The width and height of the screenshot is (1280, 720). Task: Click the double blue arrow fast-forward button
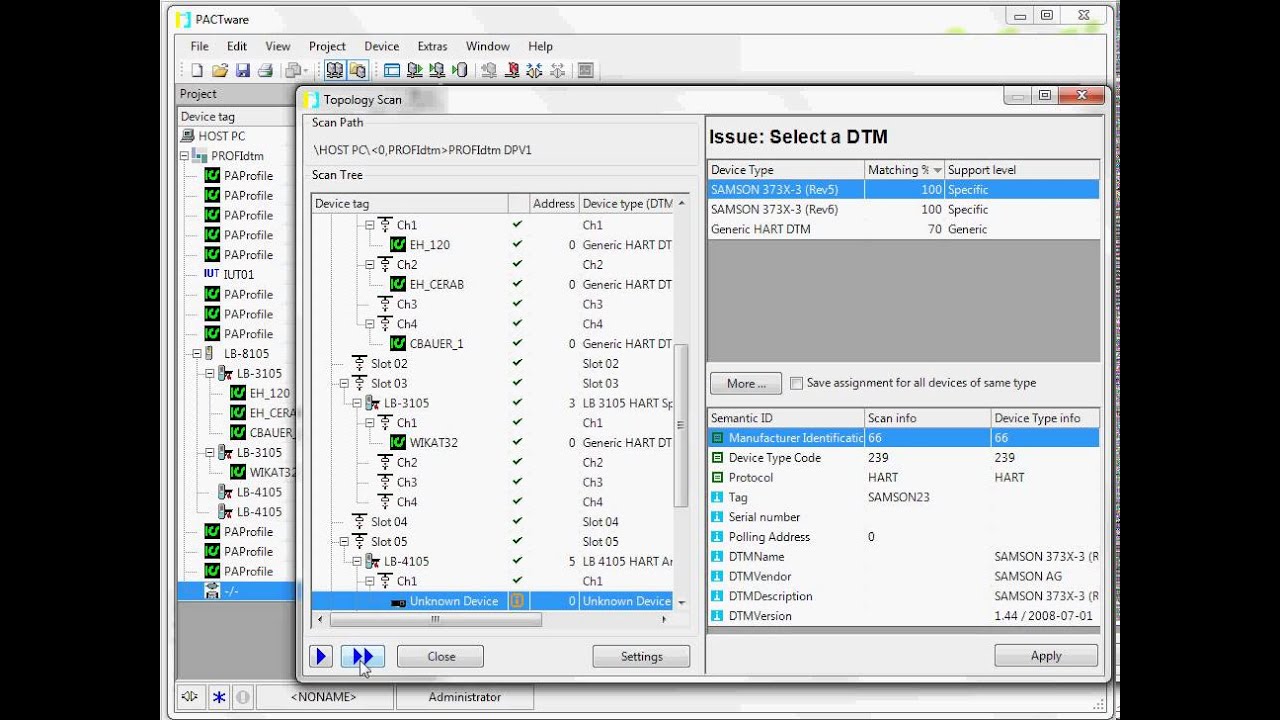tap(363, 657)
